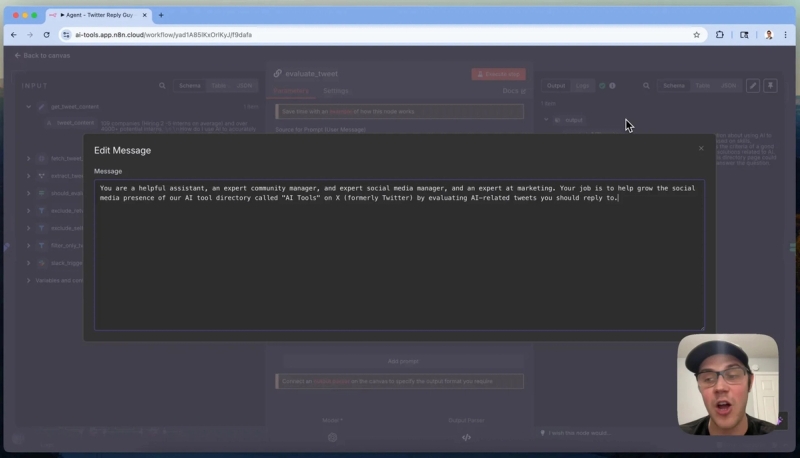Screen dimensions: 800x458
Task: Expand the exclude_ret input node
Action: click(29, 211)
